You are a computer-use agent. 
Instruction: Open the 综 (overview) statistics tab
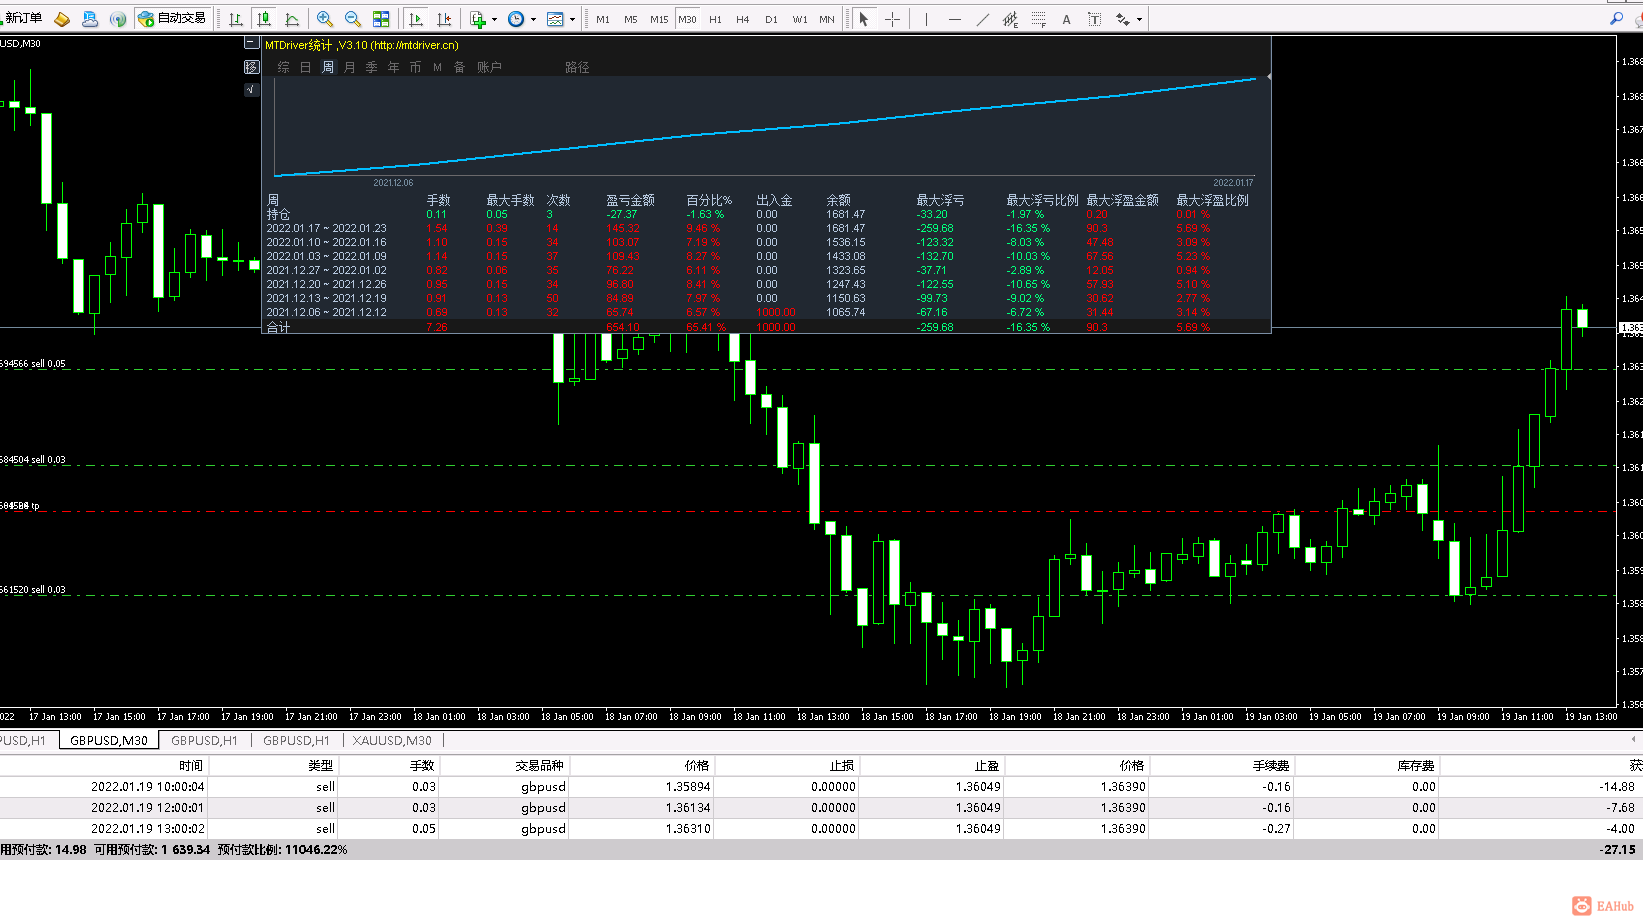point(283,67)
